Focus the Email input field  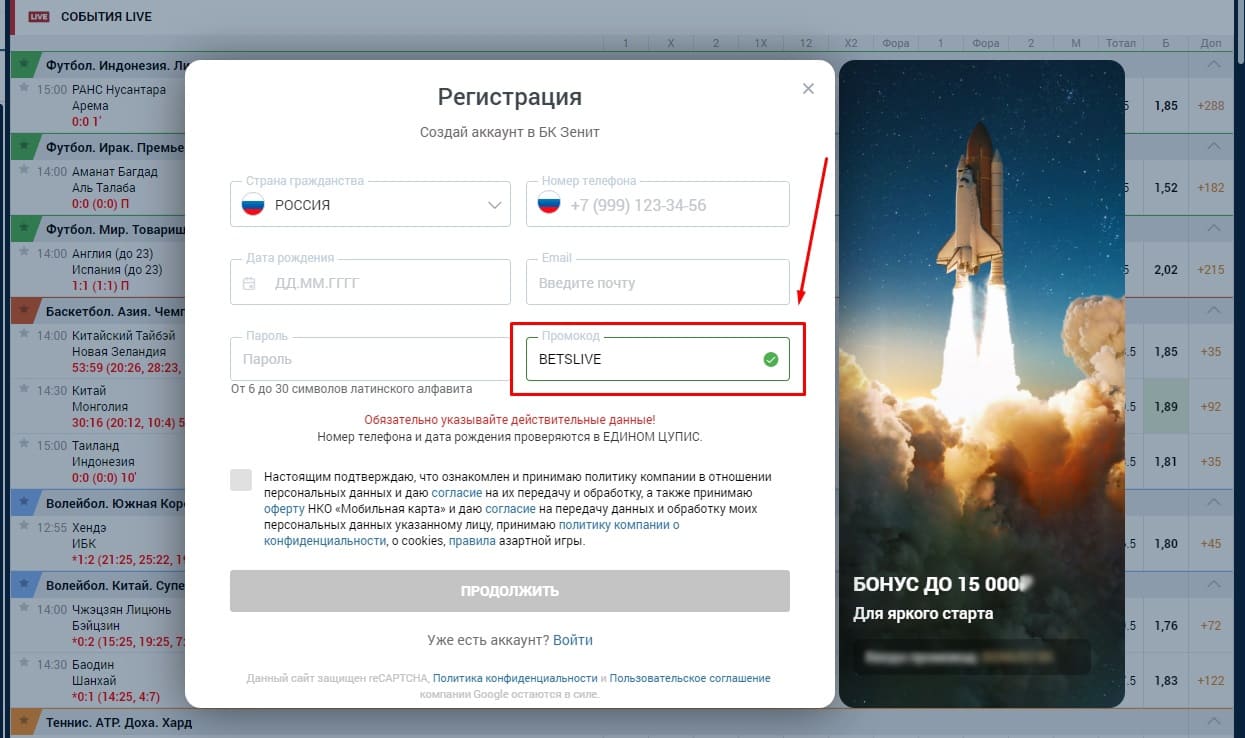tap(658, 283)
